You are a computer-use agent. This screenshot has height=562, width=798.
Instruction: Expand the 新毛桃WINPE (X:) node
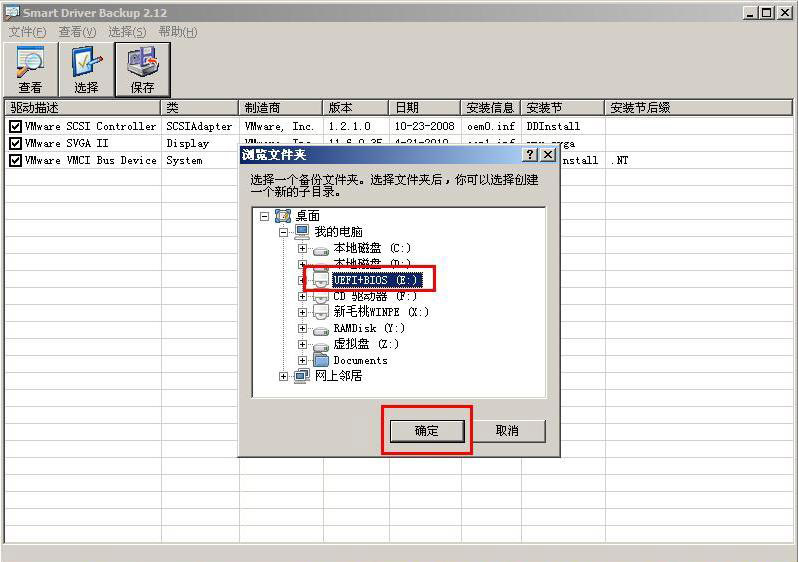click(x=302, y=312)
